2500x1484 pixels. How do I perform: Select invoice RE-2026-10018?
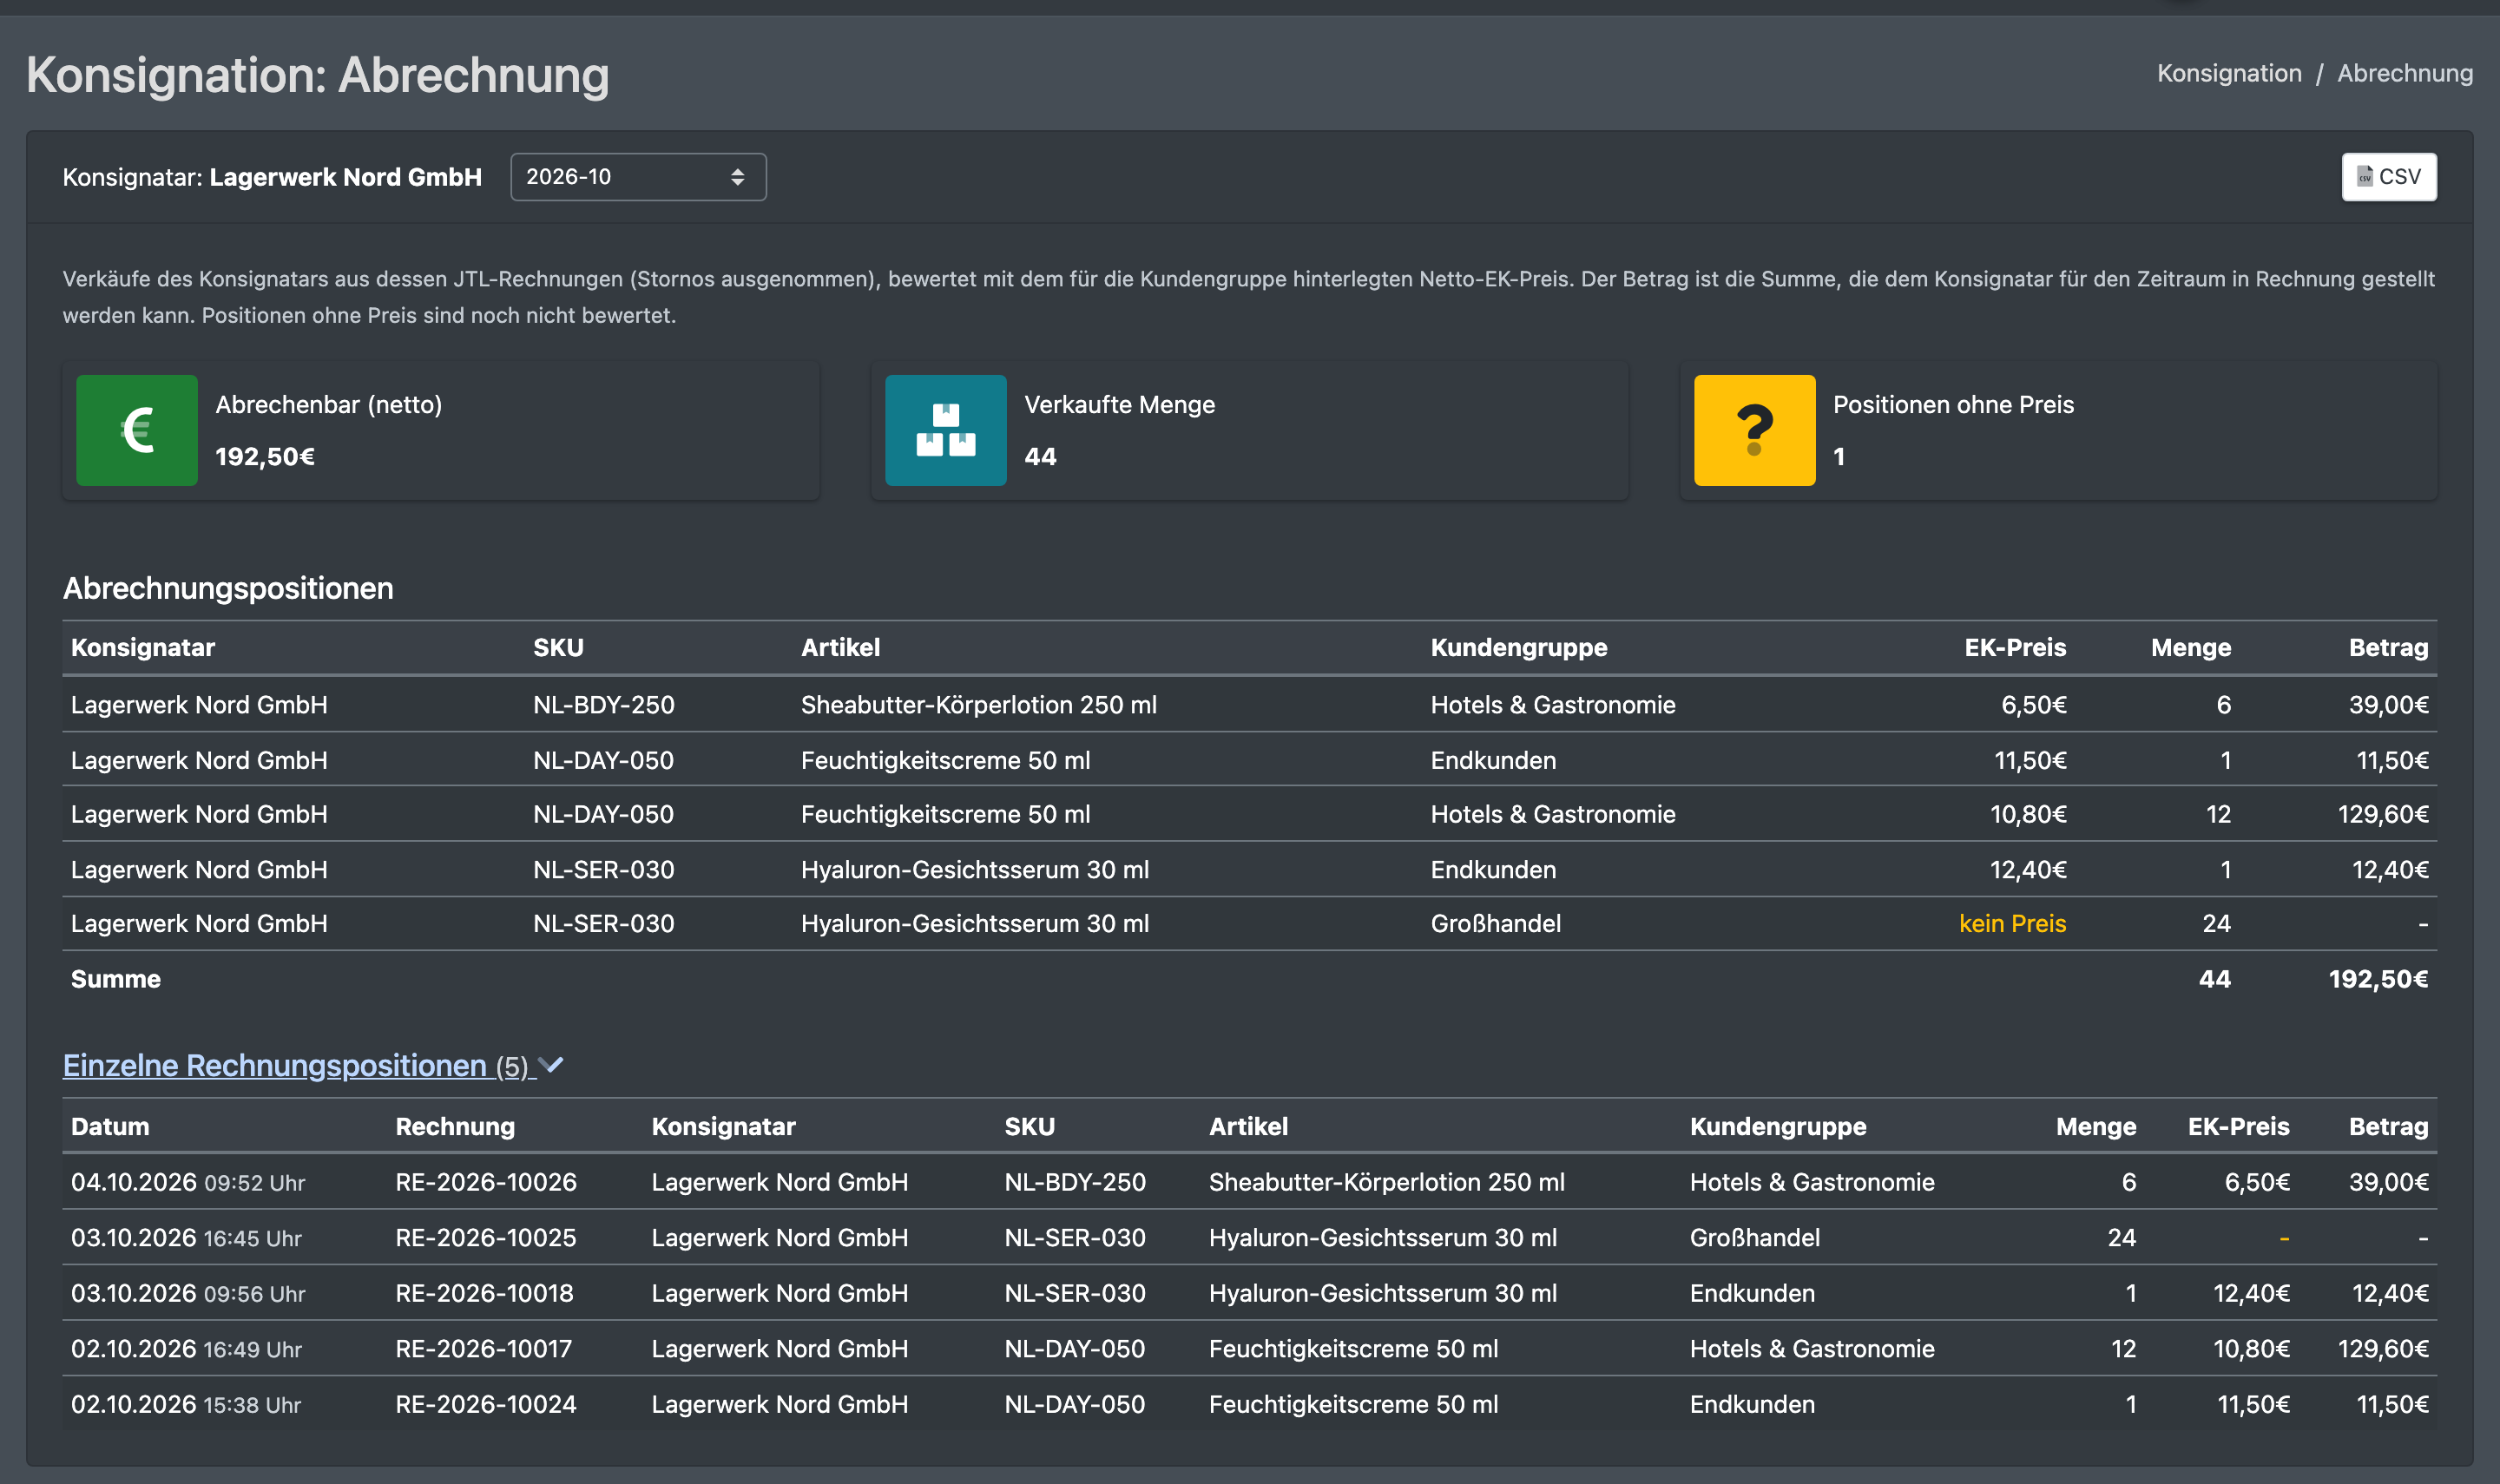(484, 1293)
